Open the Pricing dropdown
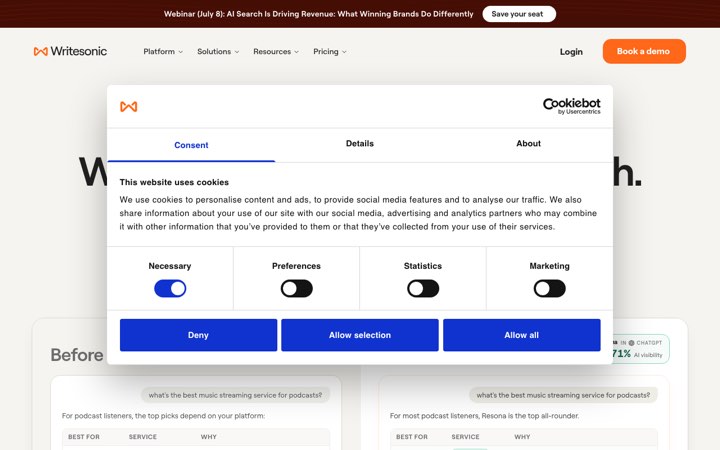Image resolution: width=720 pixels, height=450 pixels. click(x=330, y=51)
